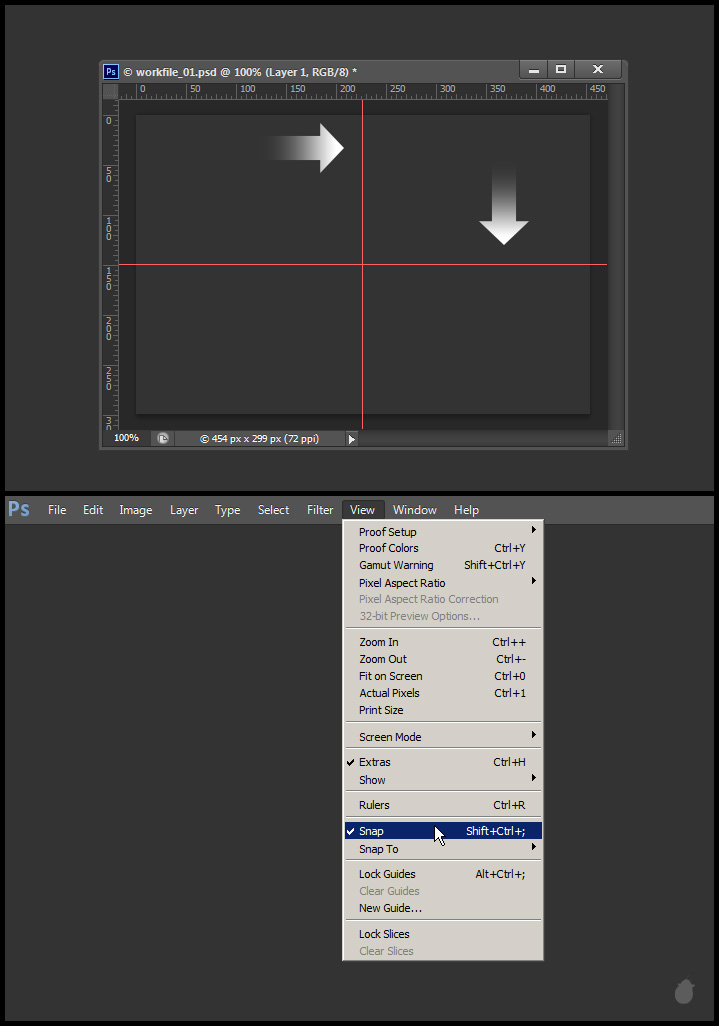
Task: Toggle Rulers in the View menu
Action: (375, 805)
